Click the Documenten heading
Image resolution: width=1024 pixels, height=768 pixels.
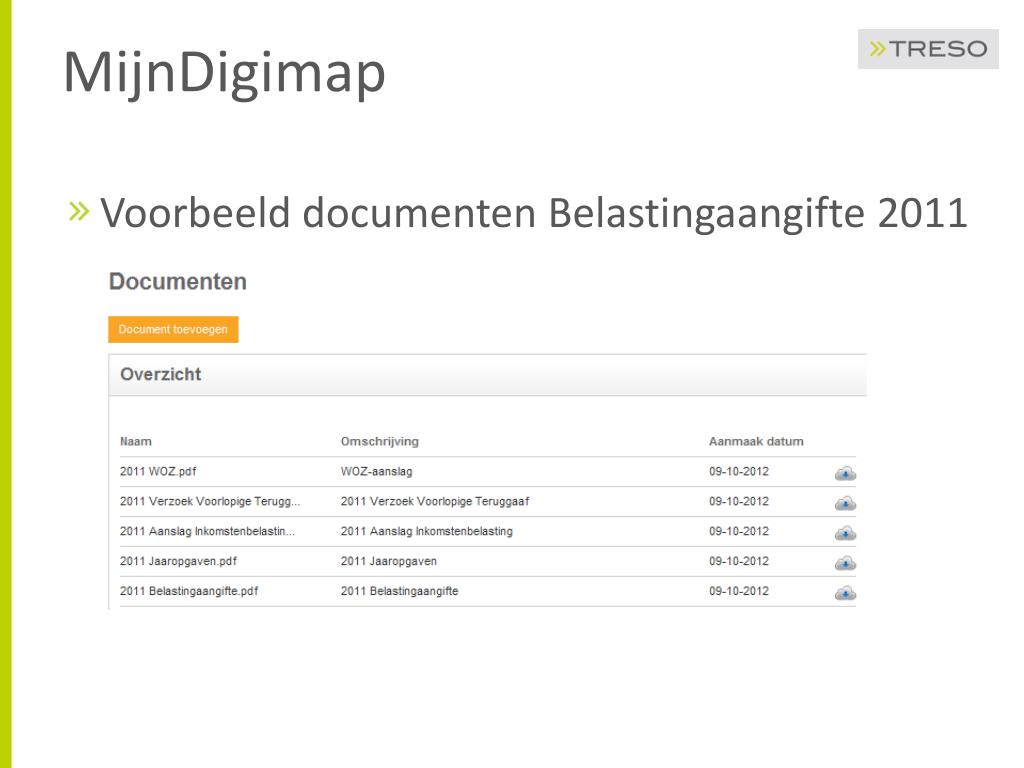coord(178,281)
